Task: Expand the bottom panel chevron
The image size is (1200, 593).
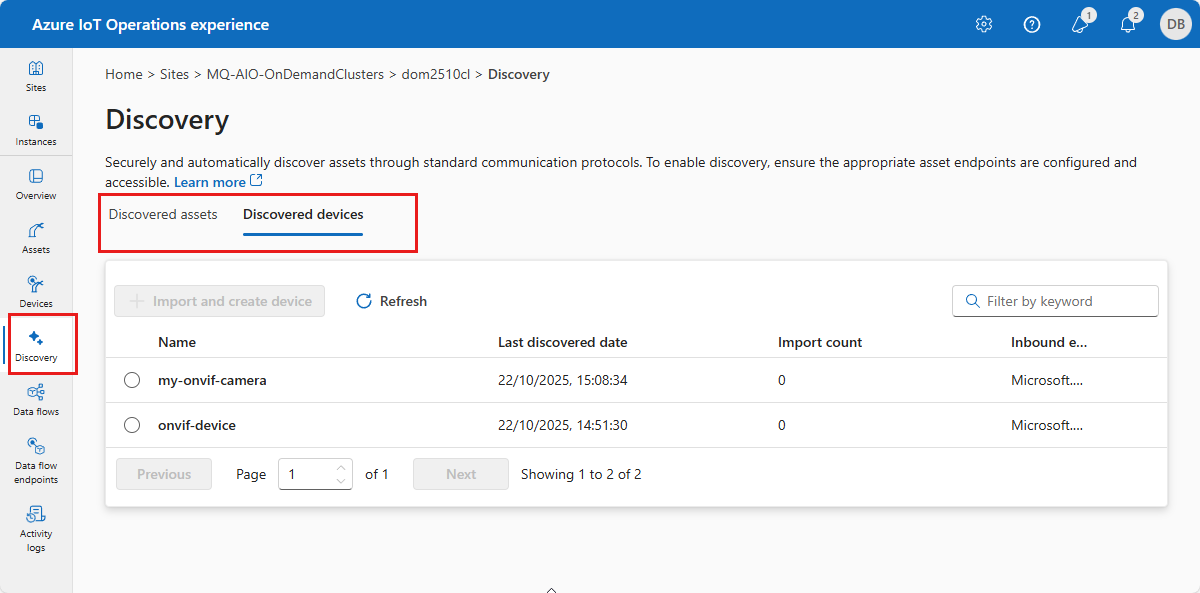Action: click(x=551, y=589)
